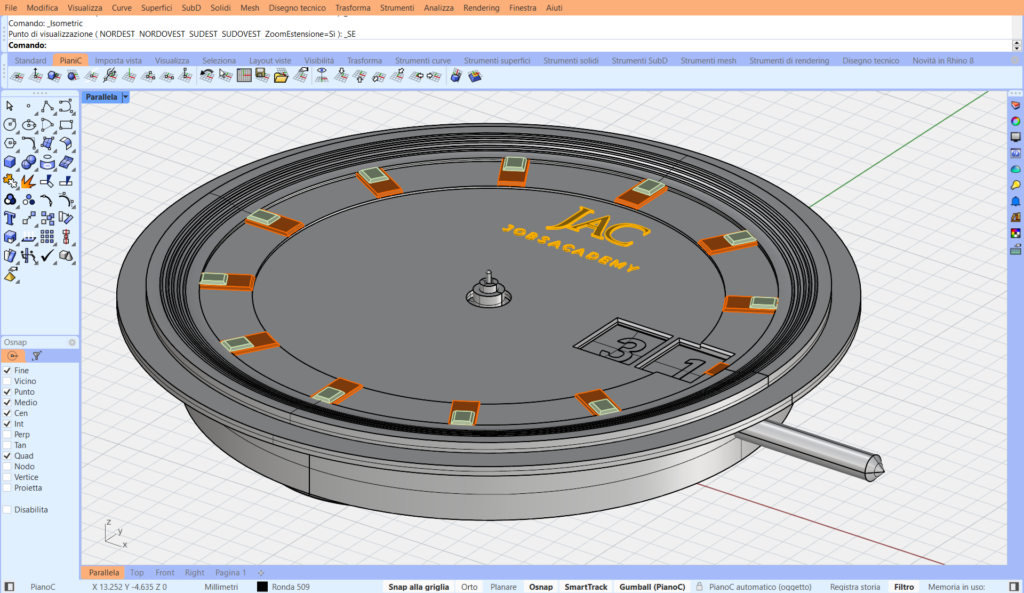Click the Explode tool
The image size is (1024, 593).
click(x=29, y=181)
